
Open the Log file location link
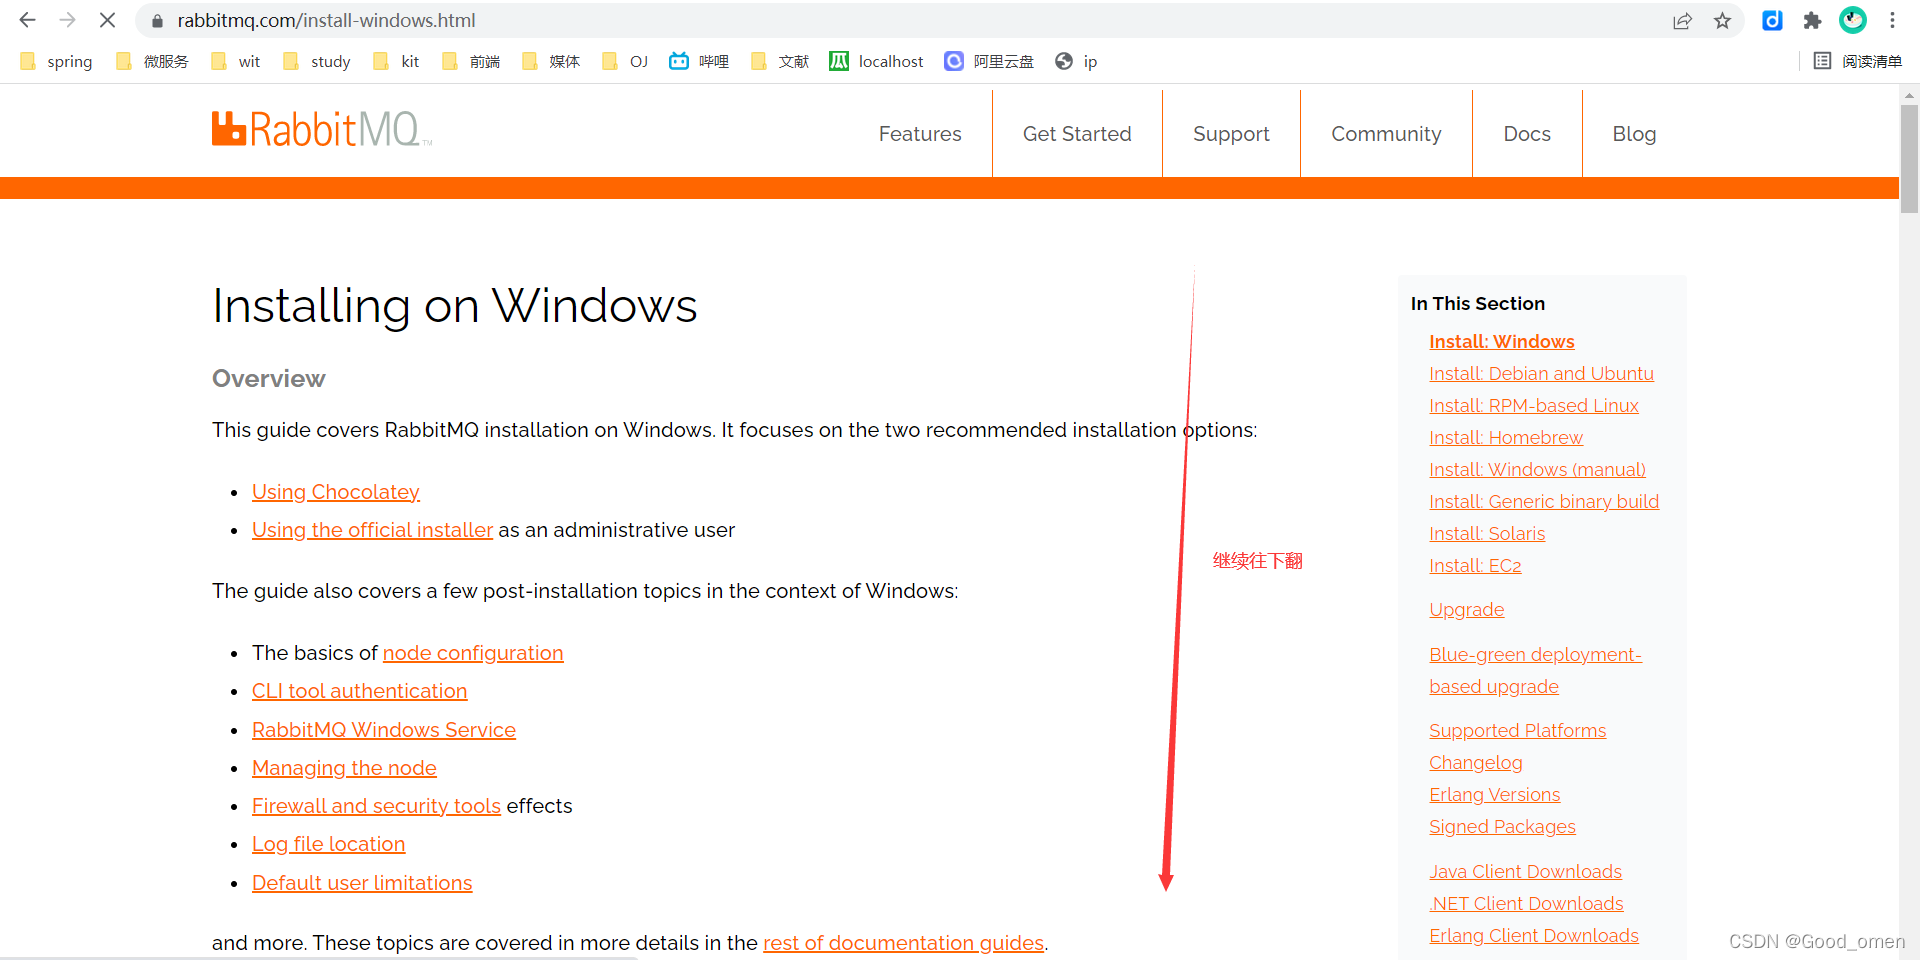pyautogui.click(x=329, y=844)
